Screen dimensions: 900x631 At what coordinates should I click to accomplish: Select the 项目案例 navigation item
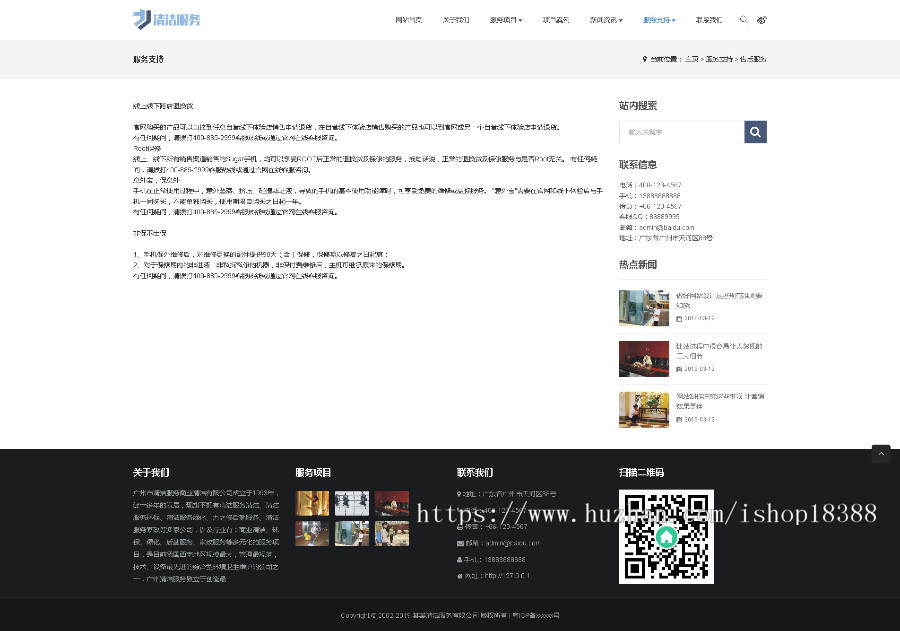pos(556,19)
